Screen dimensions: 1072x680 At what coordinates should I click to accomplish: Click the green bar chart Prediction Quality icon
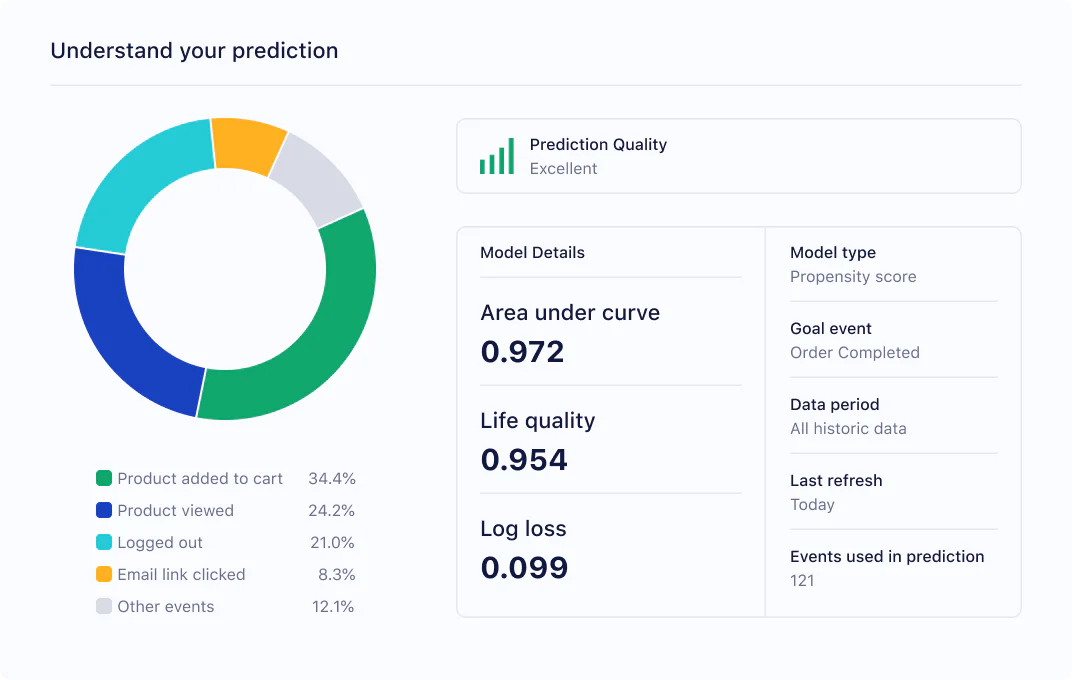point(496,156)
